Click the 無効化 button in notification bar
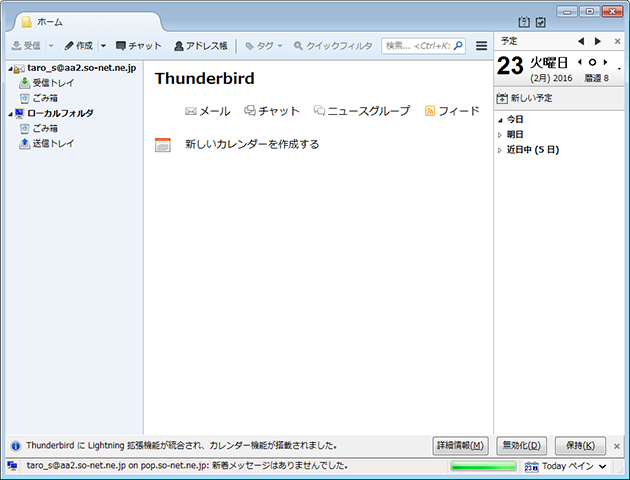The image size is (630, 480). pyautogui.click(x=522, y=446)
